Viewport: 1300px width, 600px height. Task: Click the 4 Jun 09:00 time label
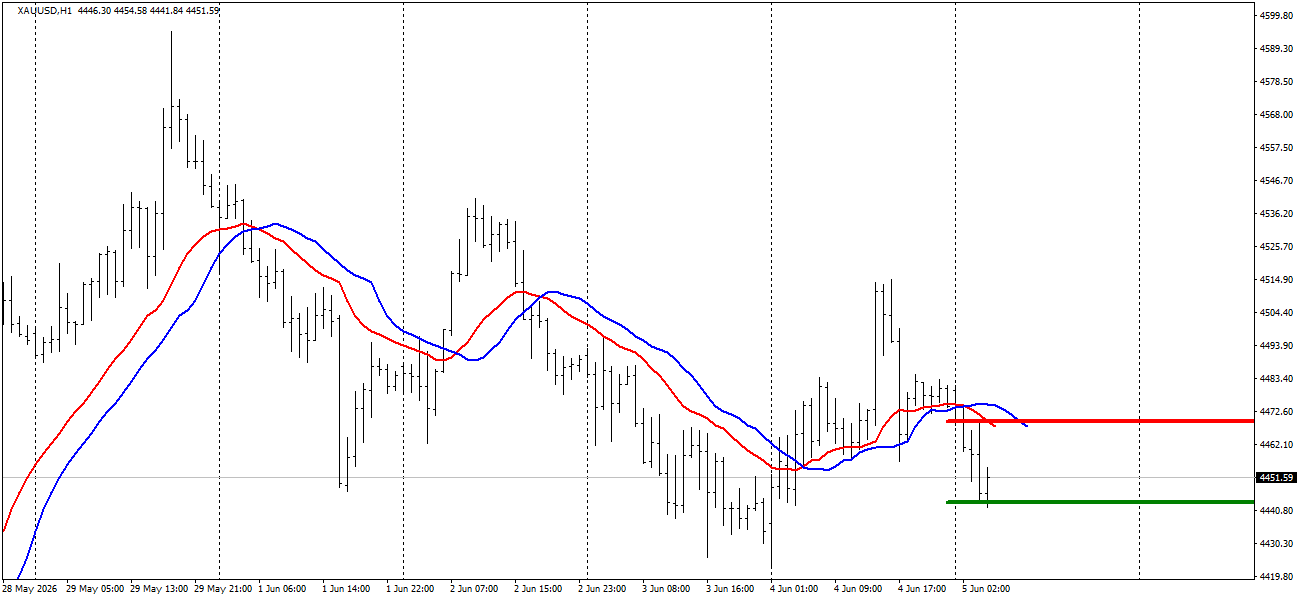[858, 589]
